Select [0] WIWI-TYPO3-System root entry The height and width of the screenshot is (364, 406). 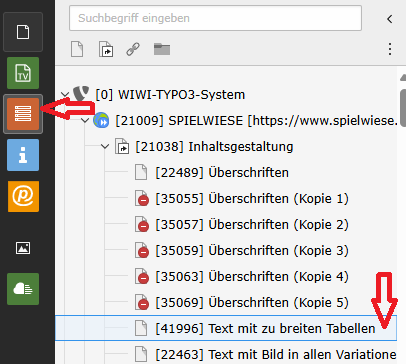(170, 95)
